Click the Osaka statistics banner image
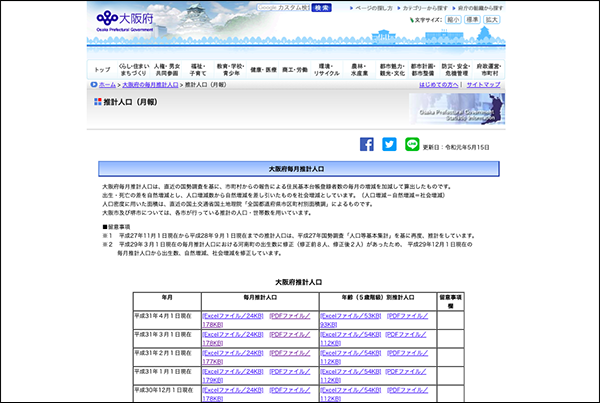This screenshot has height=403, width=600. coord(466,110)
